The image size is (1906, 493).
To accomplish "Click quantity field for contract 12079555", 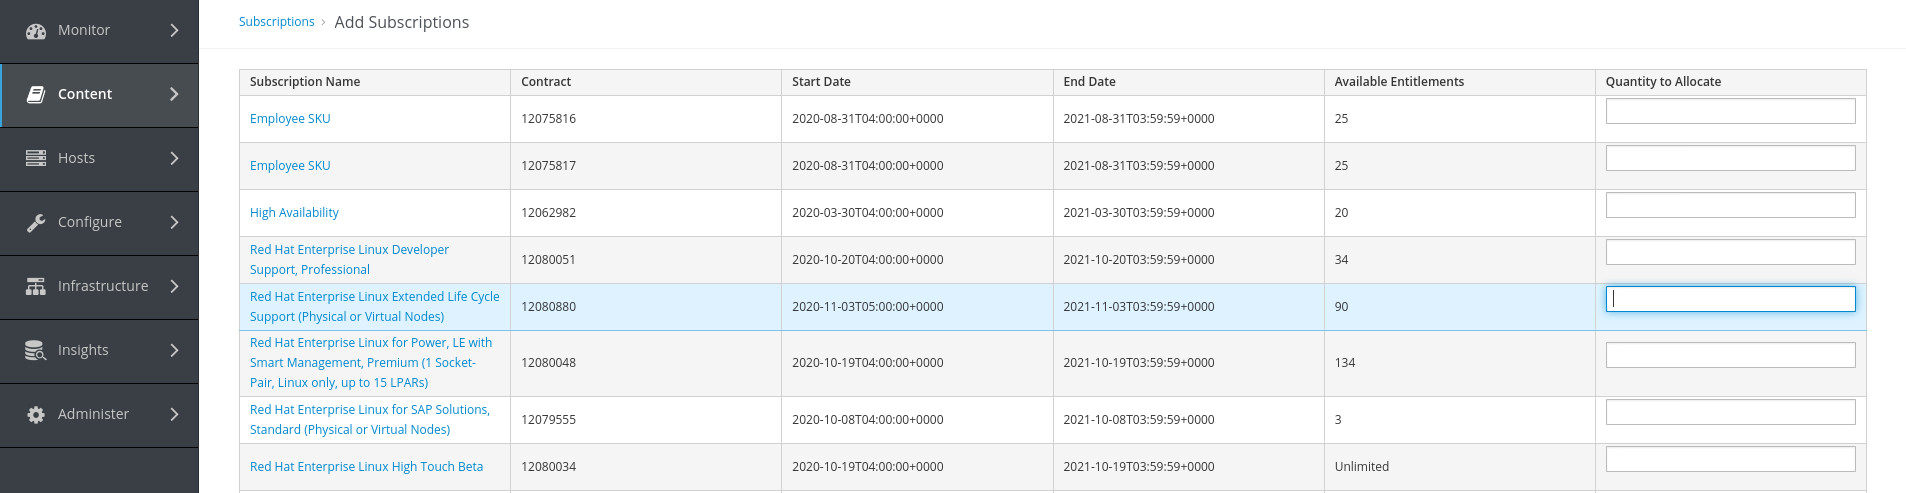I will click(1730, 412).
